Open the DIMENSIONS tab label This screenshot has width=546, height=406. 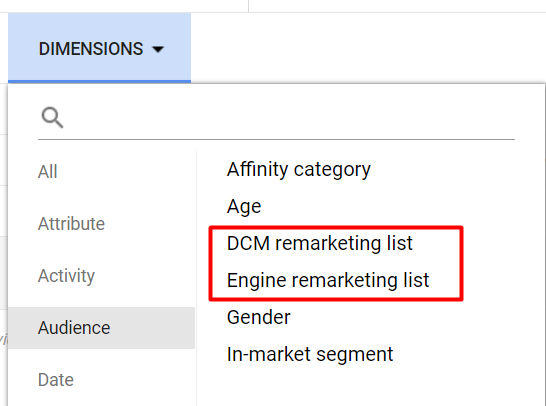pos(91,49)
